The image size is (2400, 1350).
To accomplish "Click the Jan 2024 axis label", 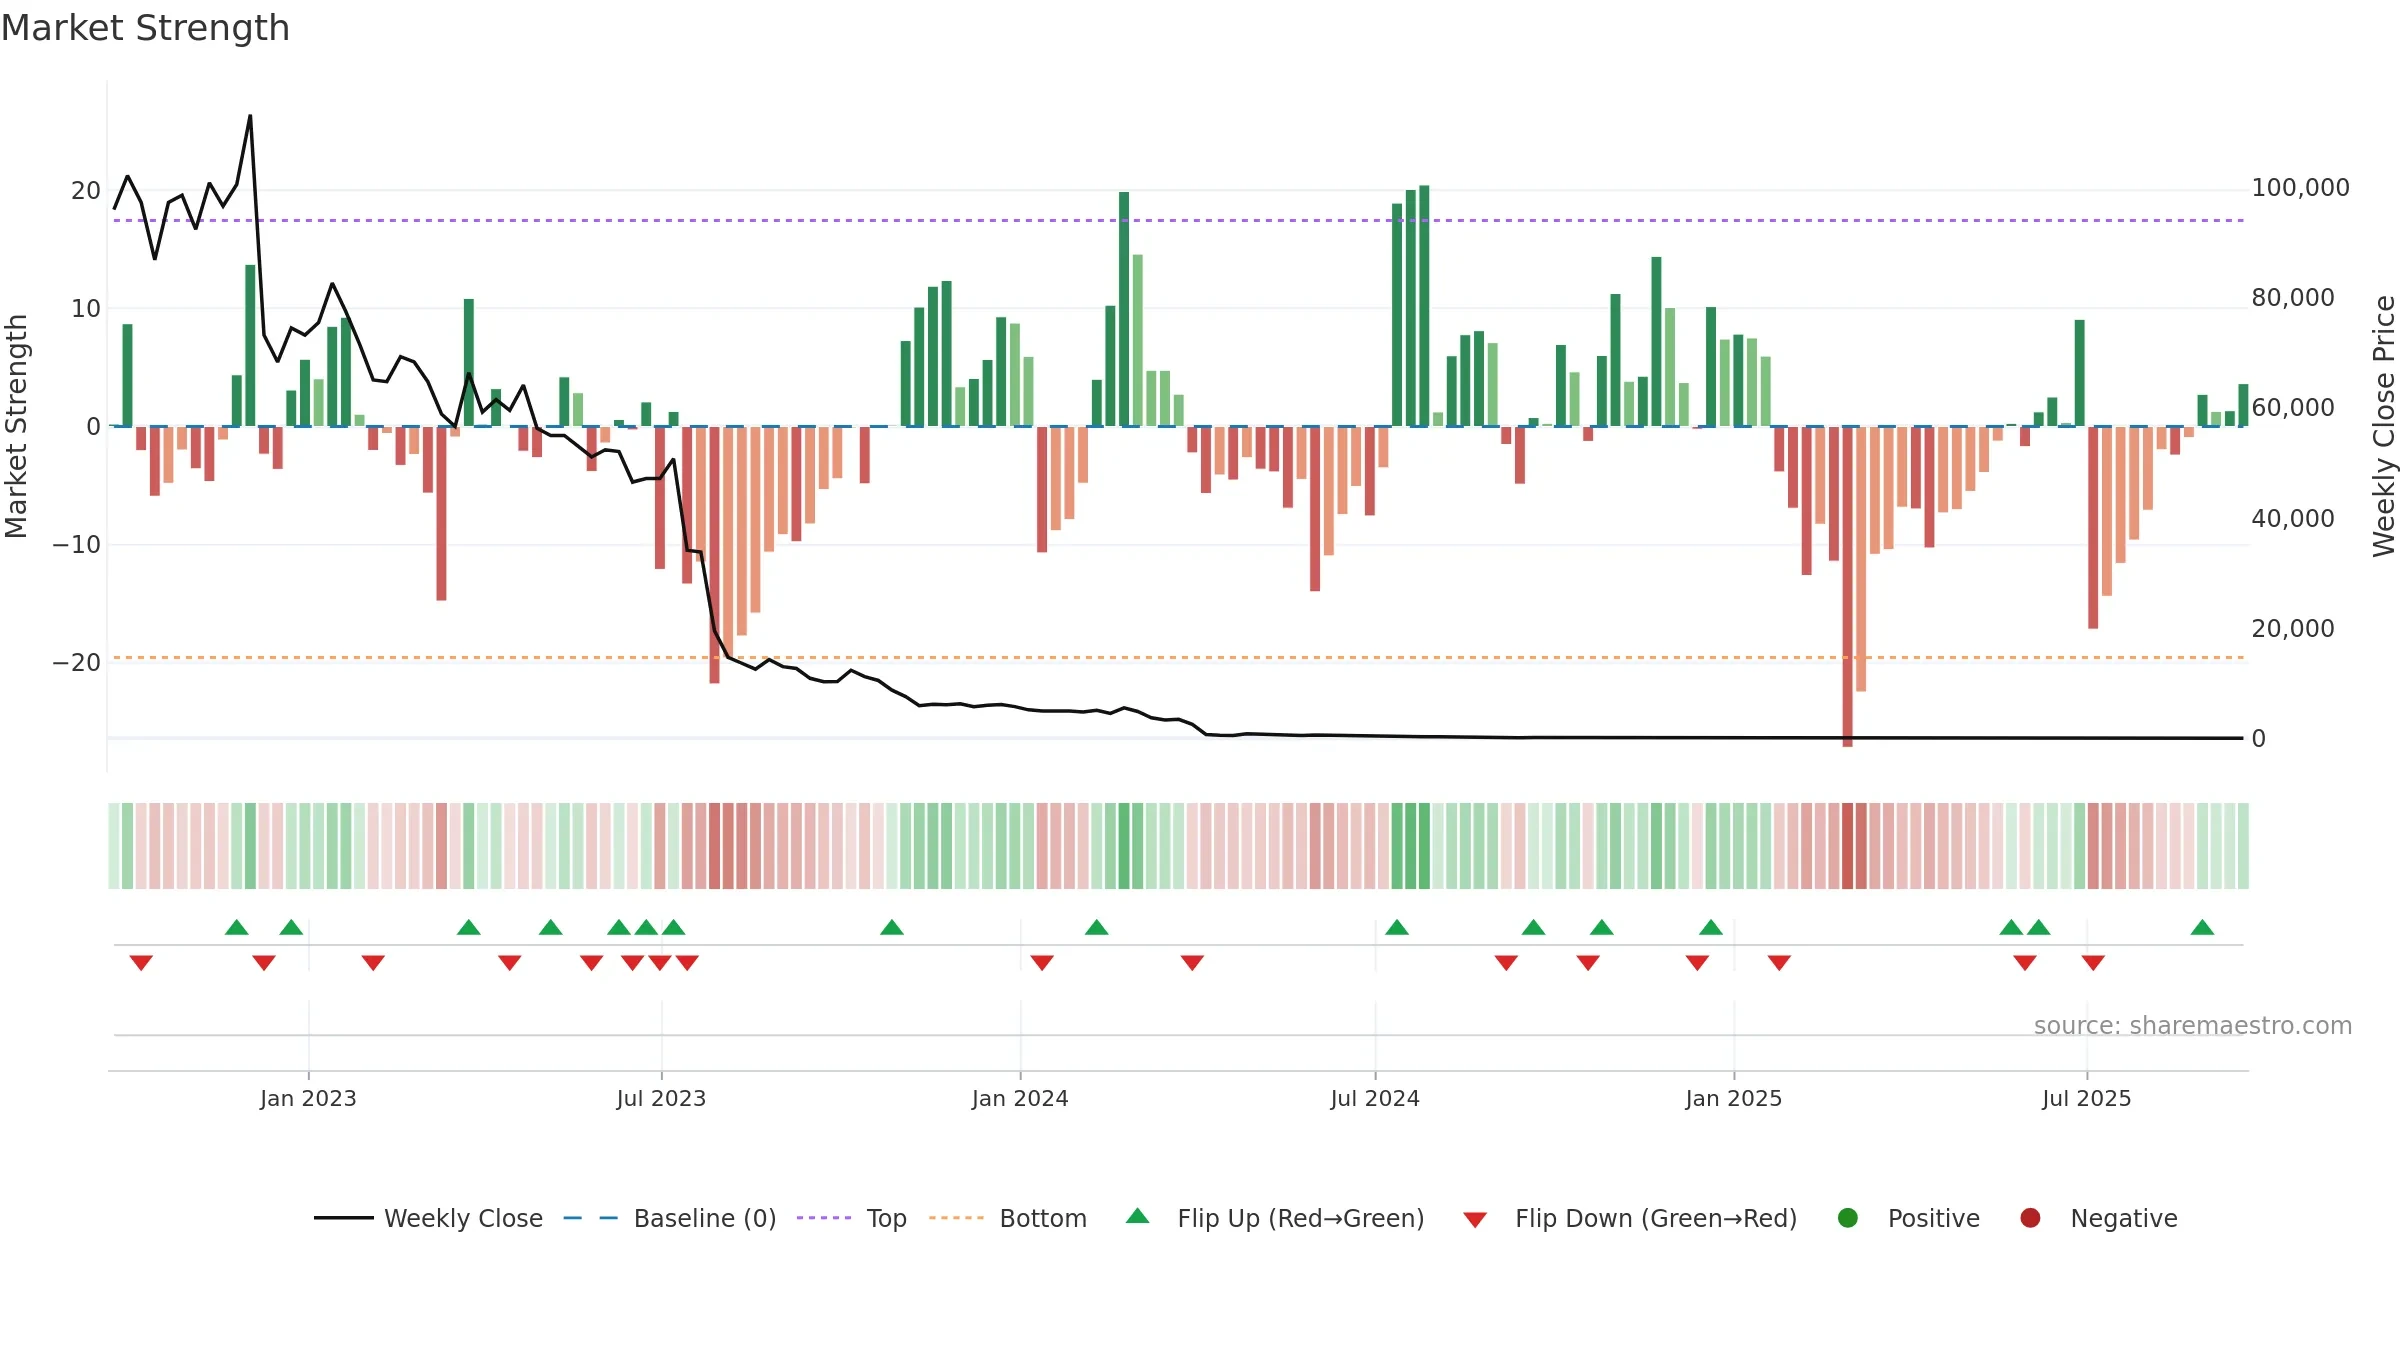I will [x=1020, y=1098].
